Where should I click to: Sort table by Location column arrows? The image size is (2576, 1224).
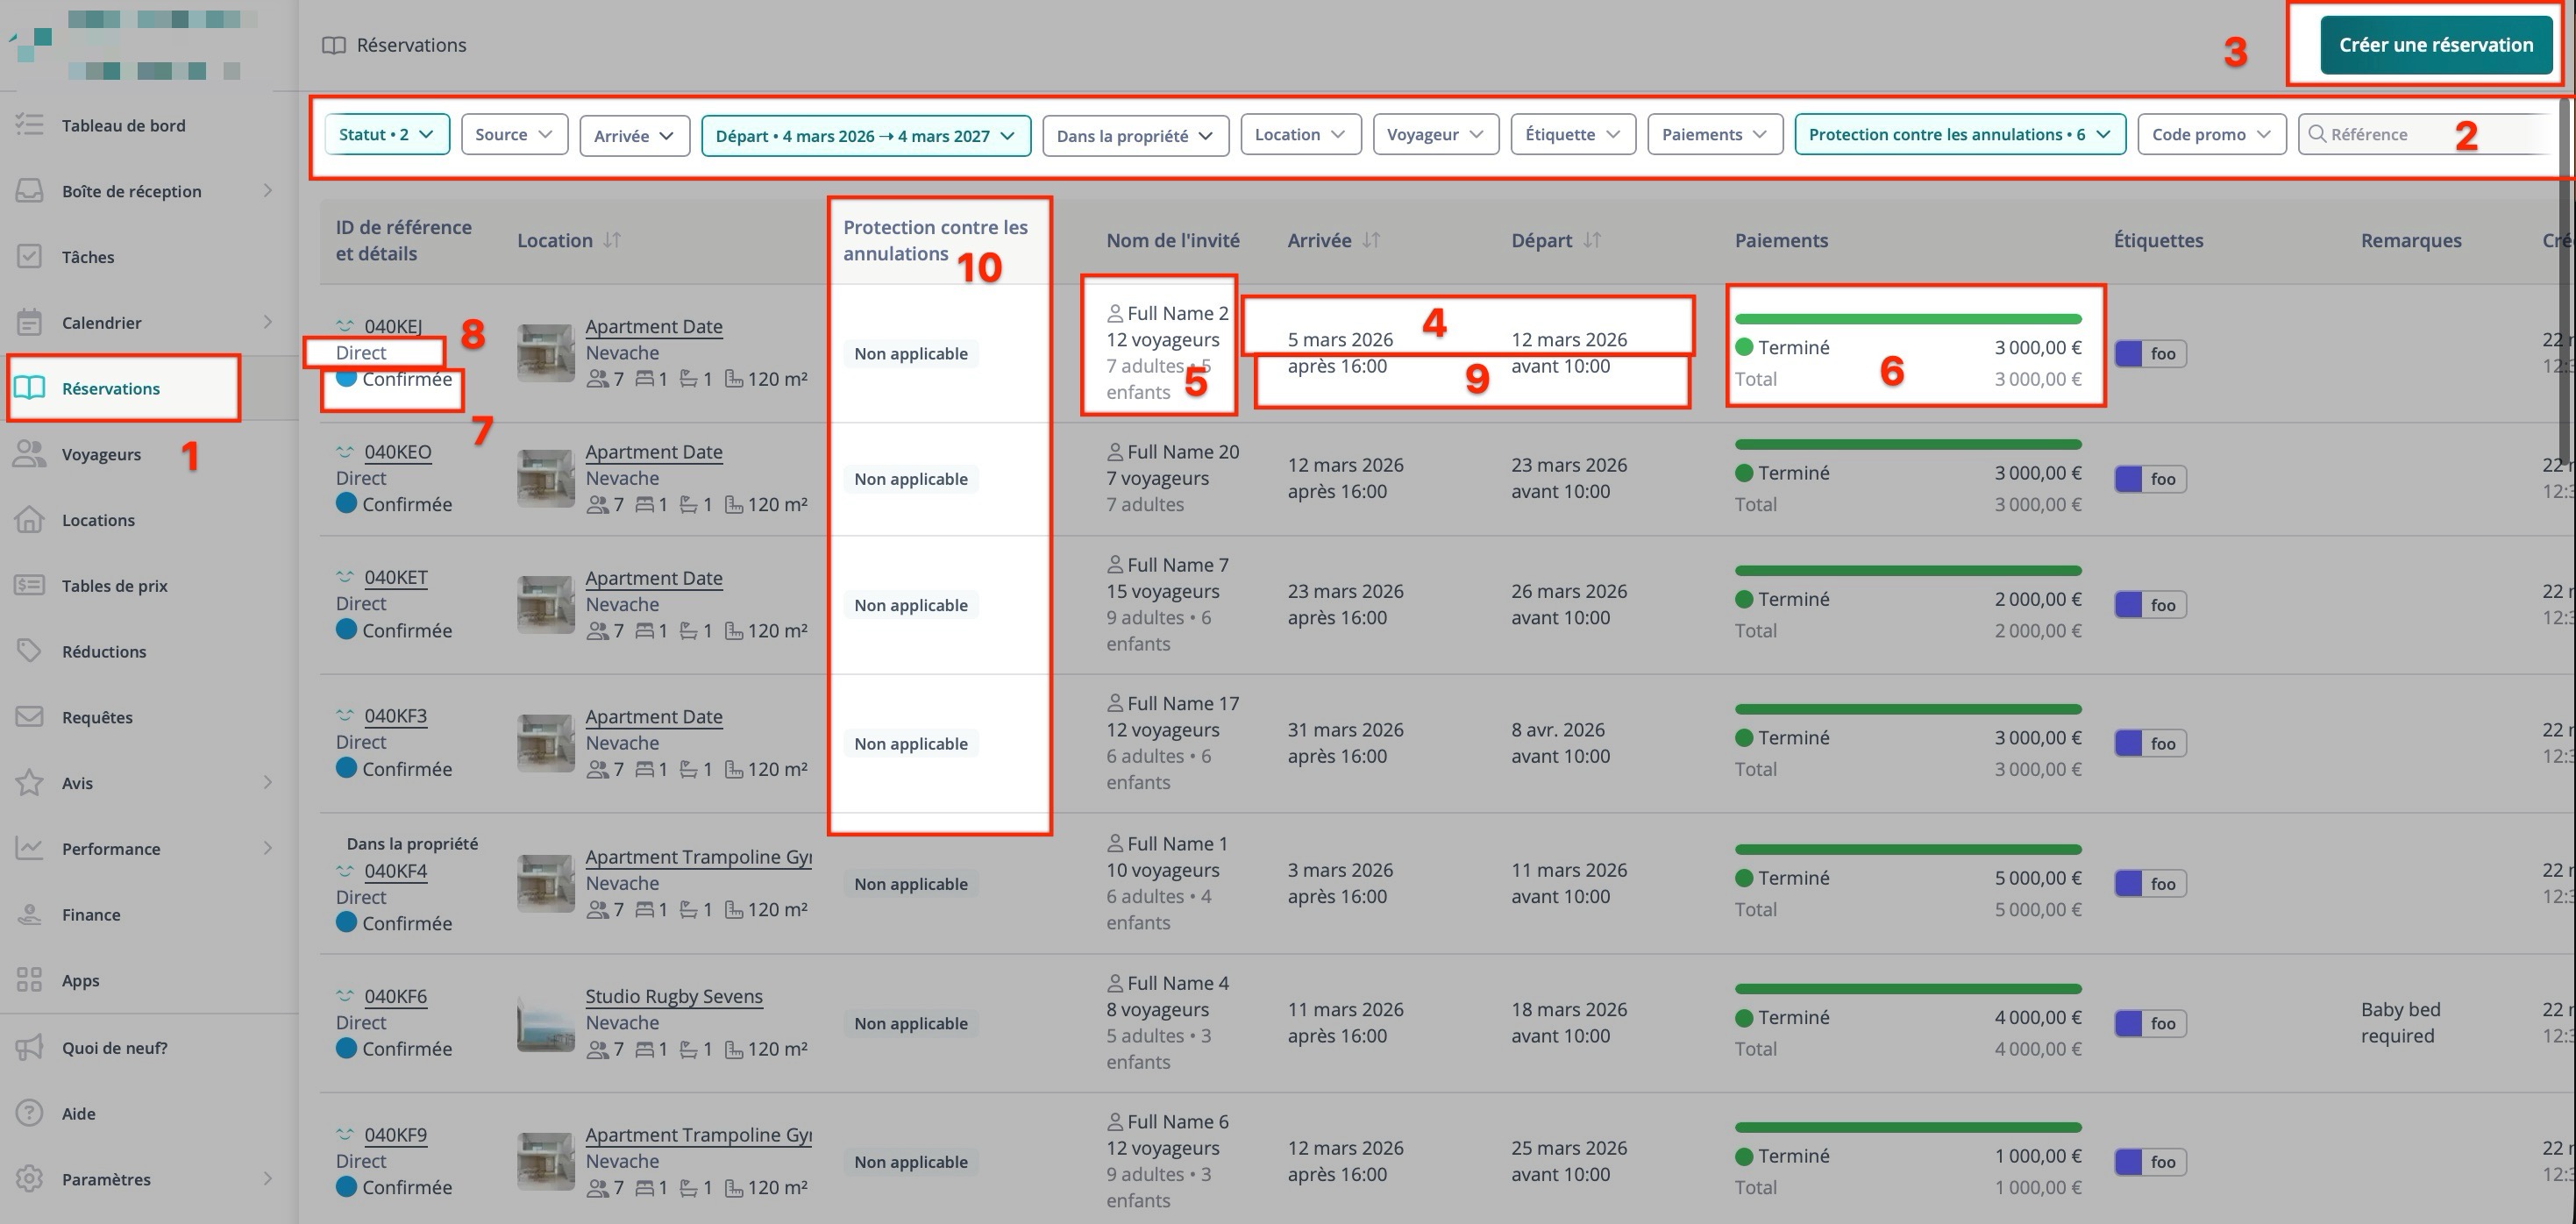pyautogui.click(x=612, y=240)
